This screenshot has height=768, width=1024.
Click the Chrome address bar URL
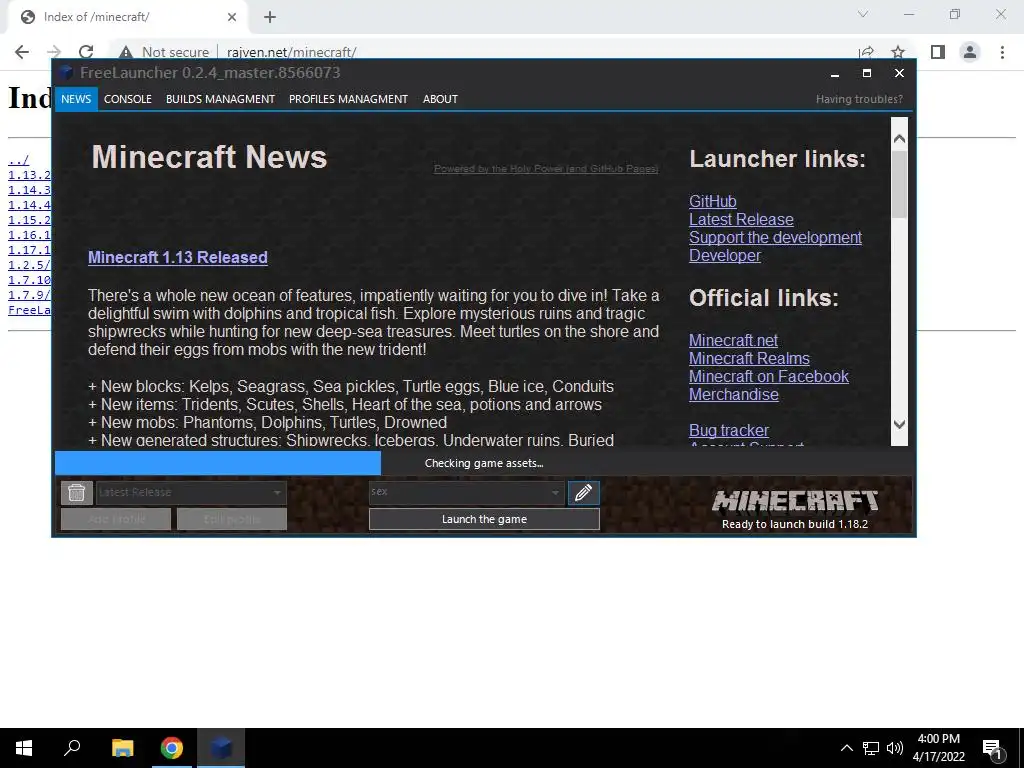292,52
